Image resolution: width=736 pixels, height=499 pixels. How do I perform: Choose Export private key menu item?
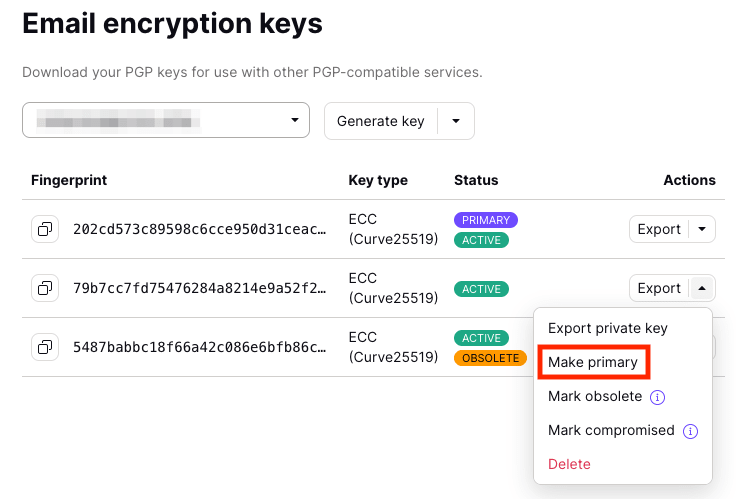(607, 328)
